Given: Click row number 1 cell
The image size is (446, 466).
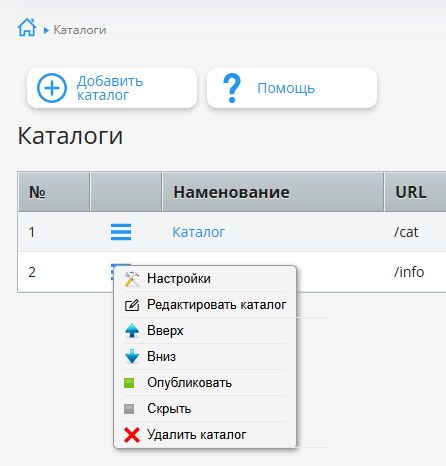Looking at the screenshot, I should tap(32, 232).
